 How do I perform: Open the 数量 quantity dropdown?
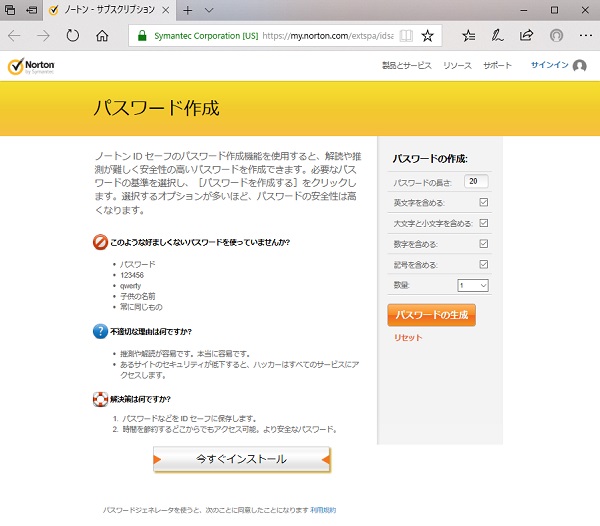473,285
